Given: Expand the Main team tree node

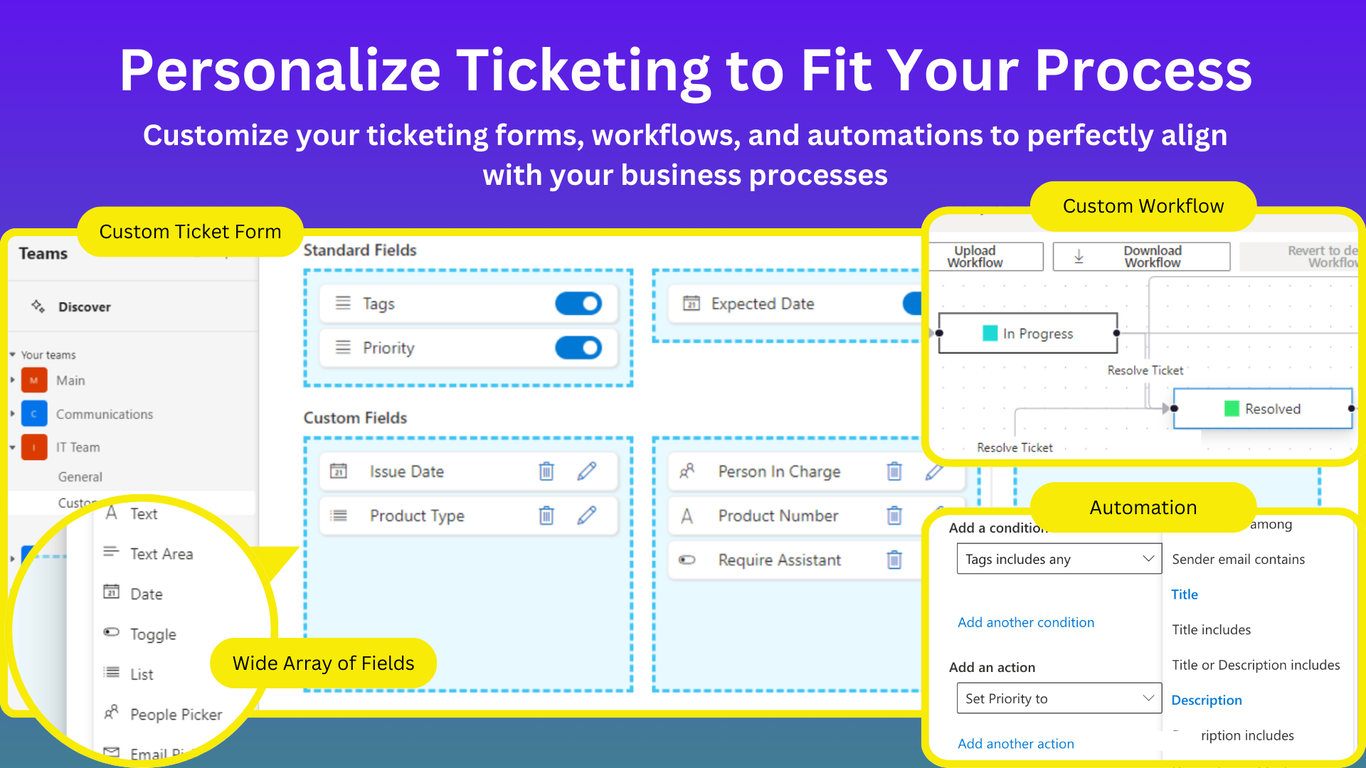Looking at the screenshot, I should [13, 381].
